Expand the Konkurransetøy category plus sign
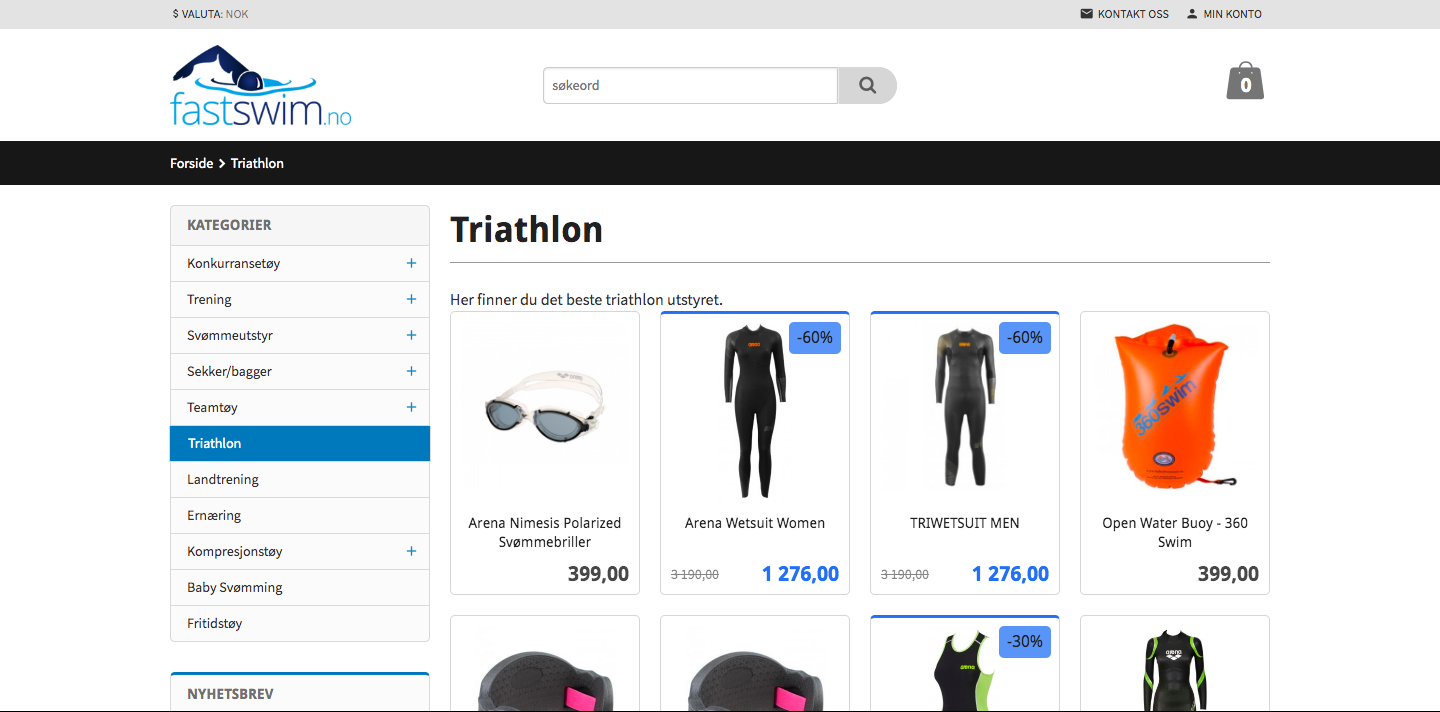The height and width of the screenshot is (712, 1440). click(411, 263)
